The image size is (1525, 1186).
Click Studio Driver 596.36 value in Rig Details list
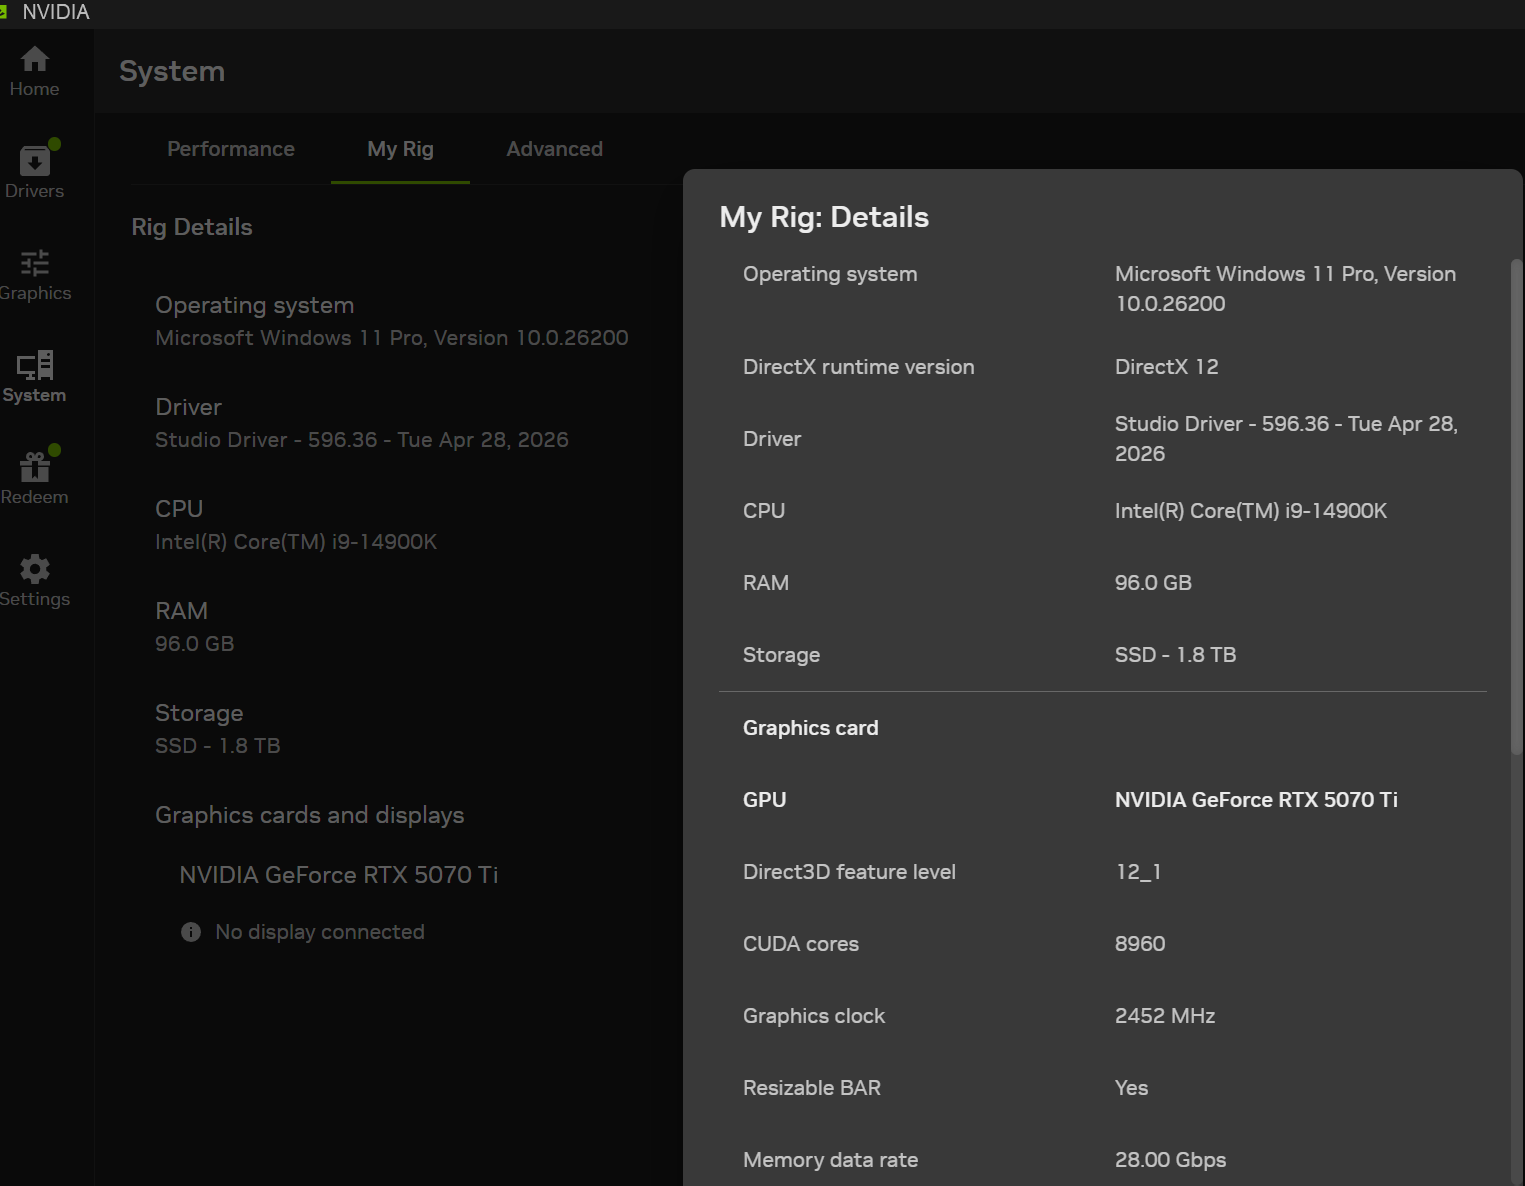pos(362,440)
